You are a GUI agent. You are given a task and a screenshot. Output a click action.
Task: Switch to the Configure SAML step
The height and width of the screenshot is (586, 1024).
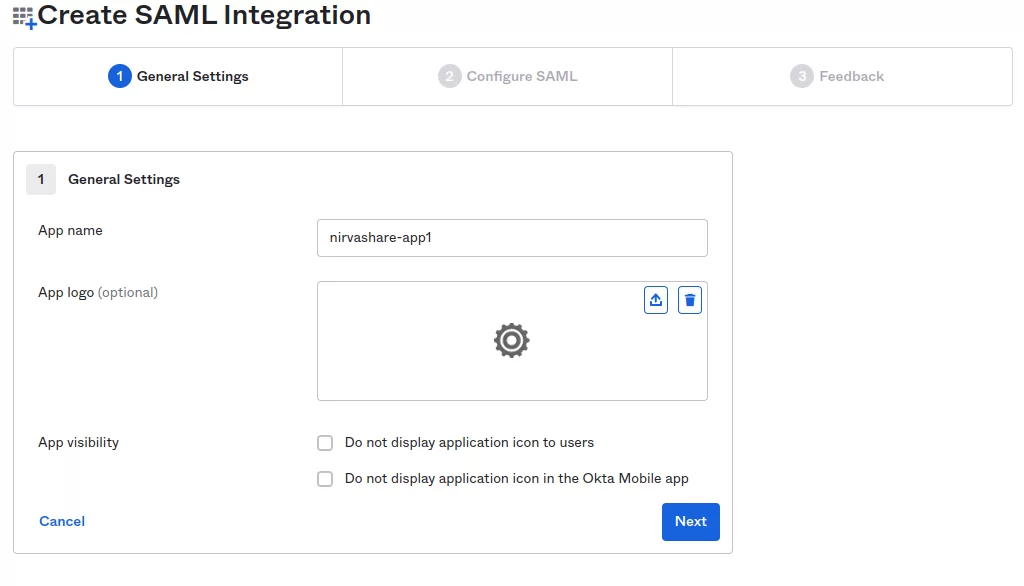[x=507, y=75]
